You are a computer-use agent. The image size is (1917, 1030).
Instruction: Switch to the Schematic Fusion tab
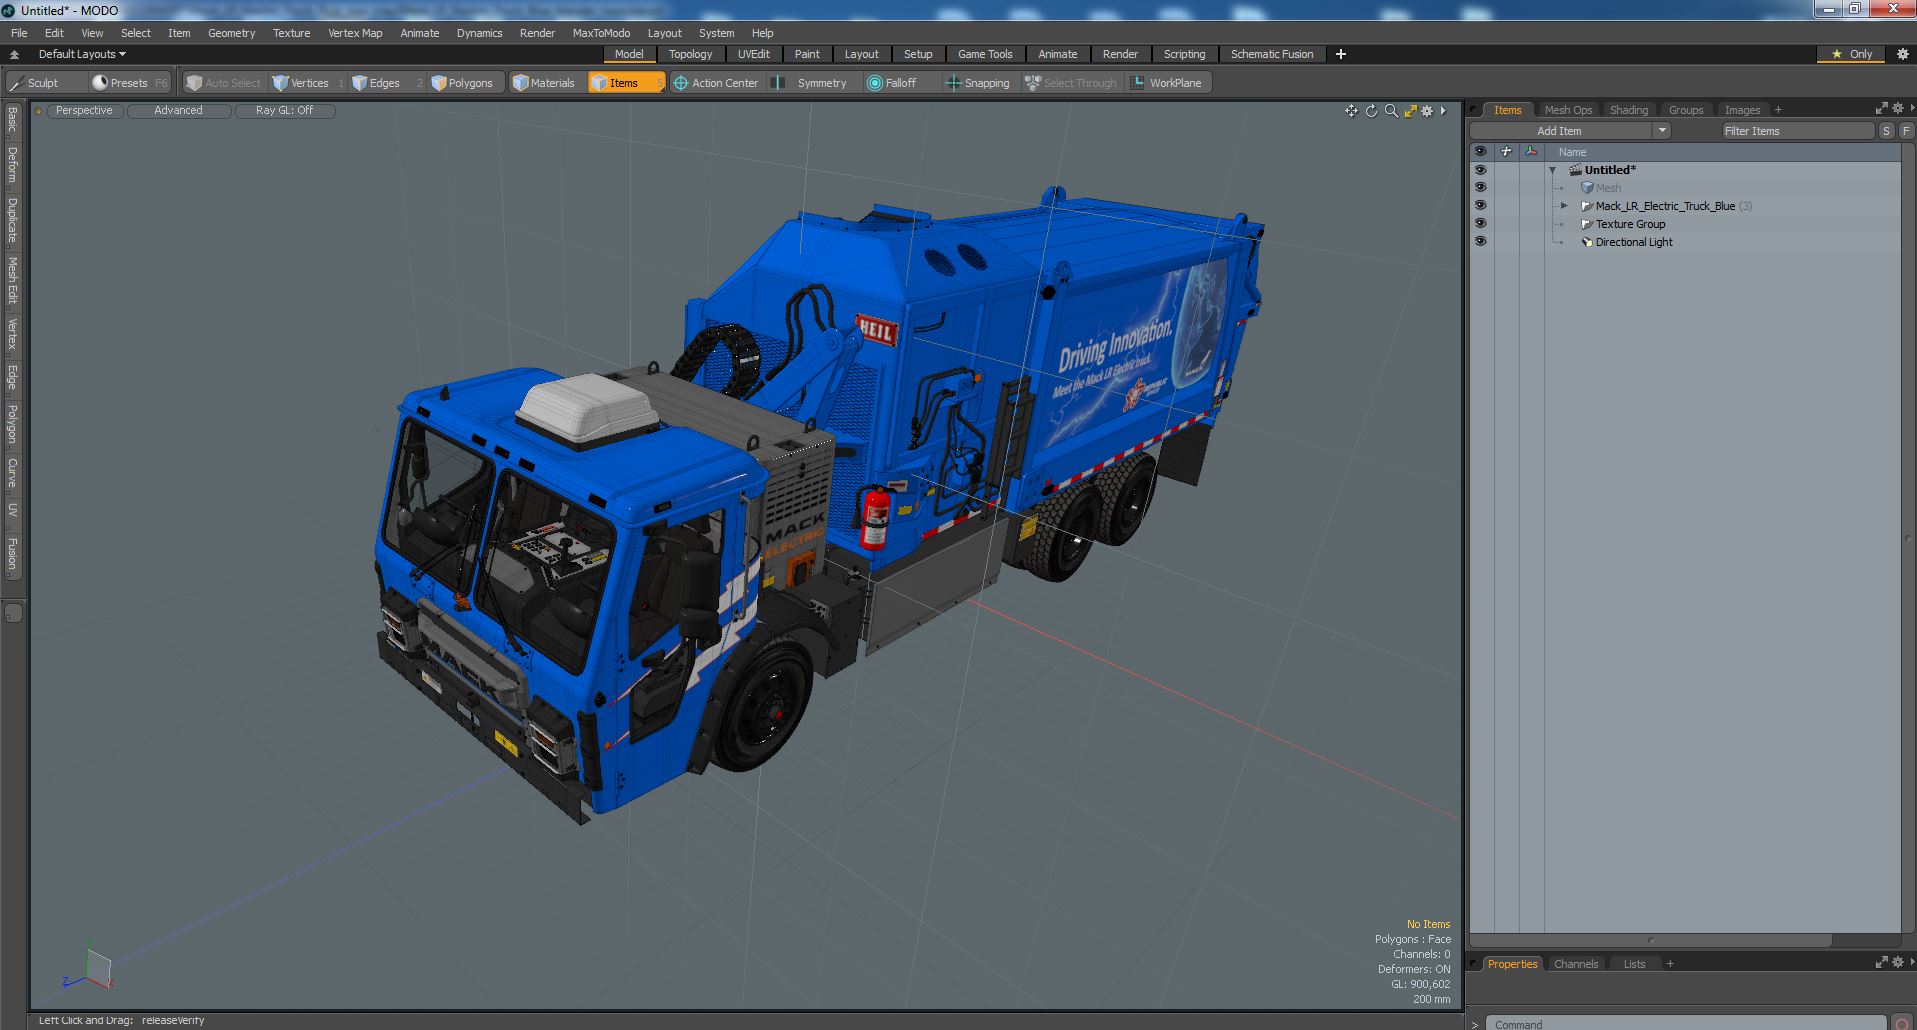(x=1272, y=54)
